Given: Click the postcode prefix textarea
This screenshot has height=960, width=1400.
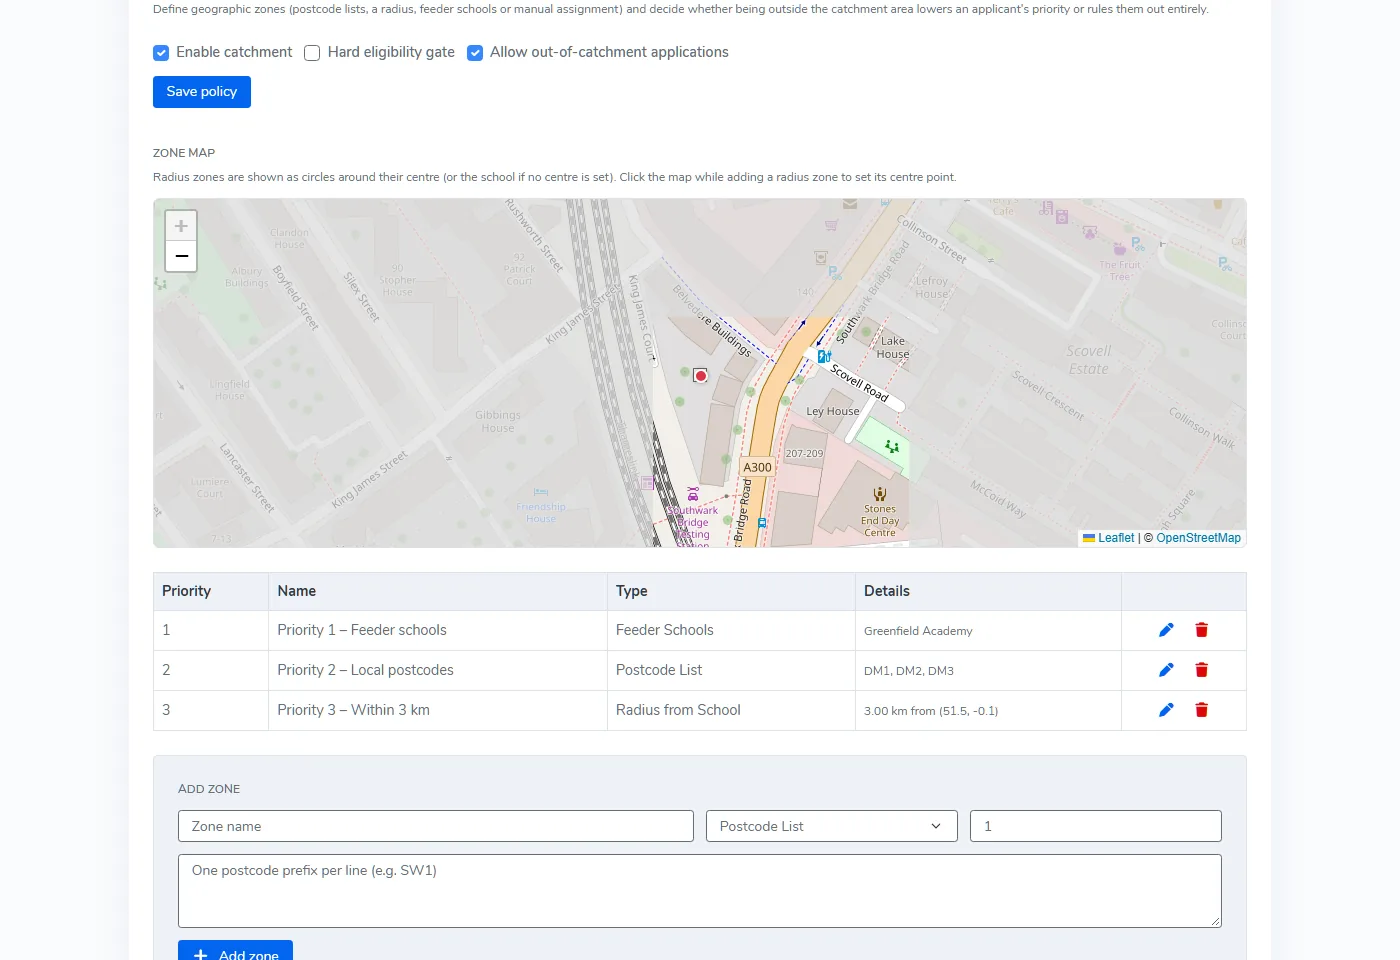Looking at the screenshot, I should (700, 891).
